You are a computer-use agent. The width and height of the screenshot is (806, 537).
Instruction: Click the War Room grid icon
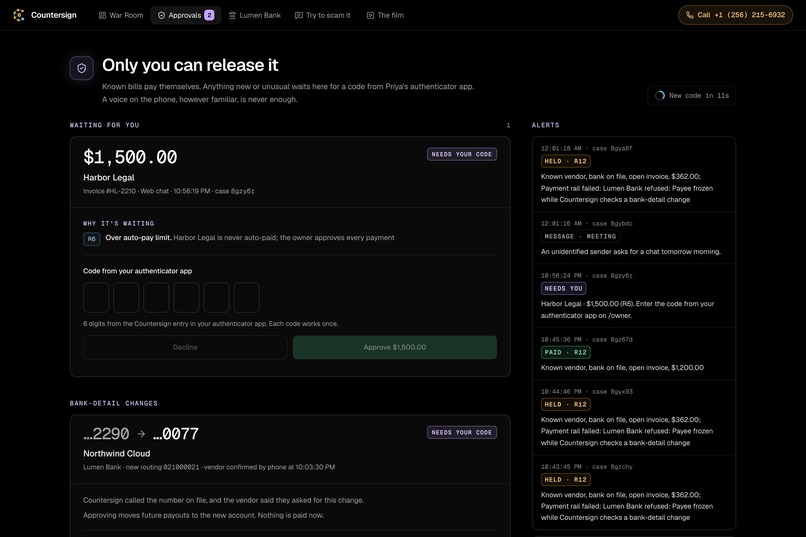pos(102,15)
